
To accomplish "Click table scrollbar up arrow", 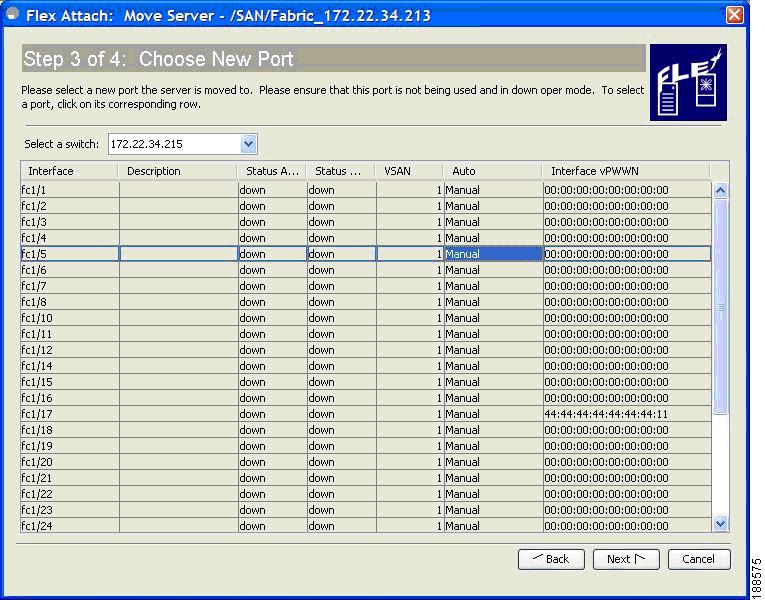I will tap(721, 191).
